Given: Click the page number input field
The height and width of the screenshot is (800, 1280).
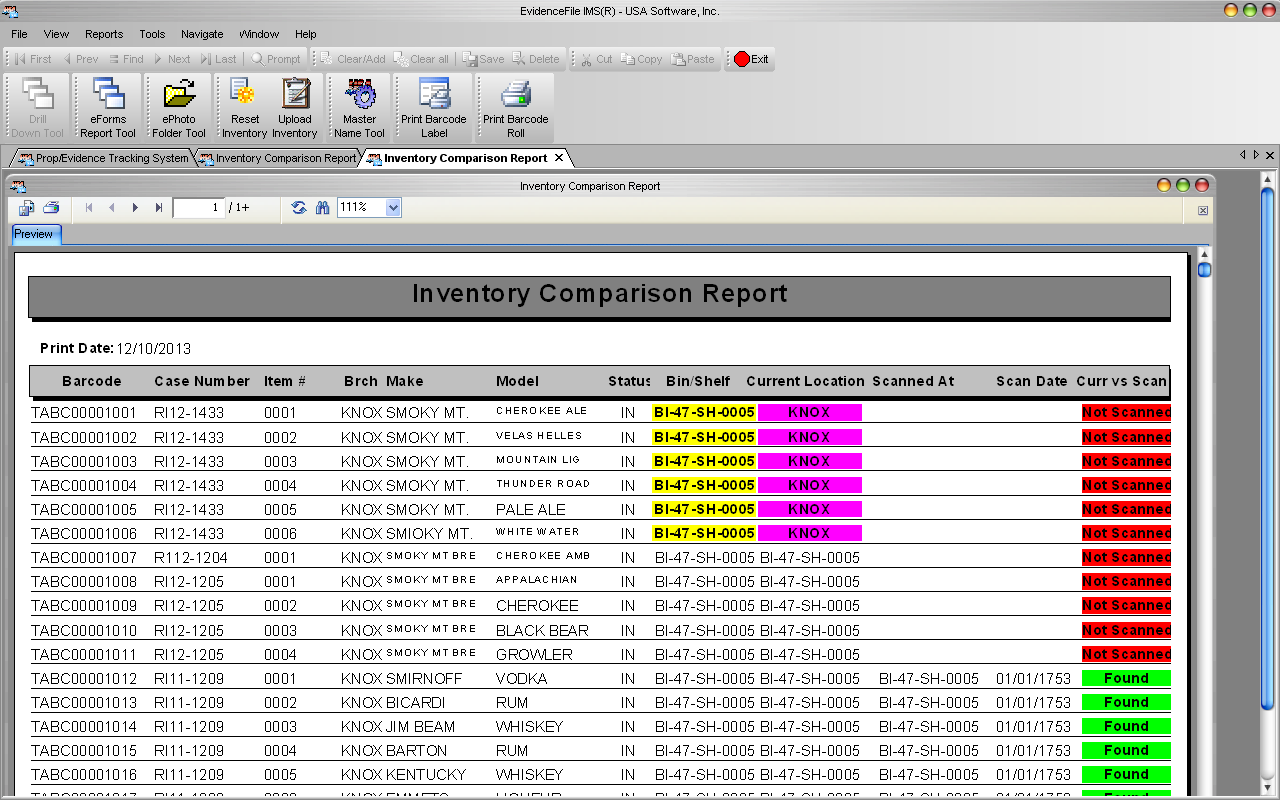Looking at the screenshot, I should [198, 208].
